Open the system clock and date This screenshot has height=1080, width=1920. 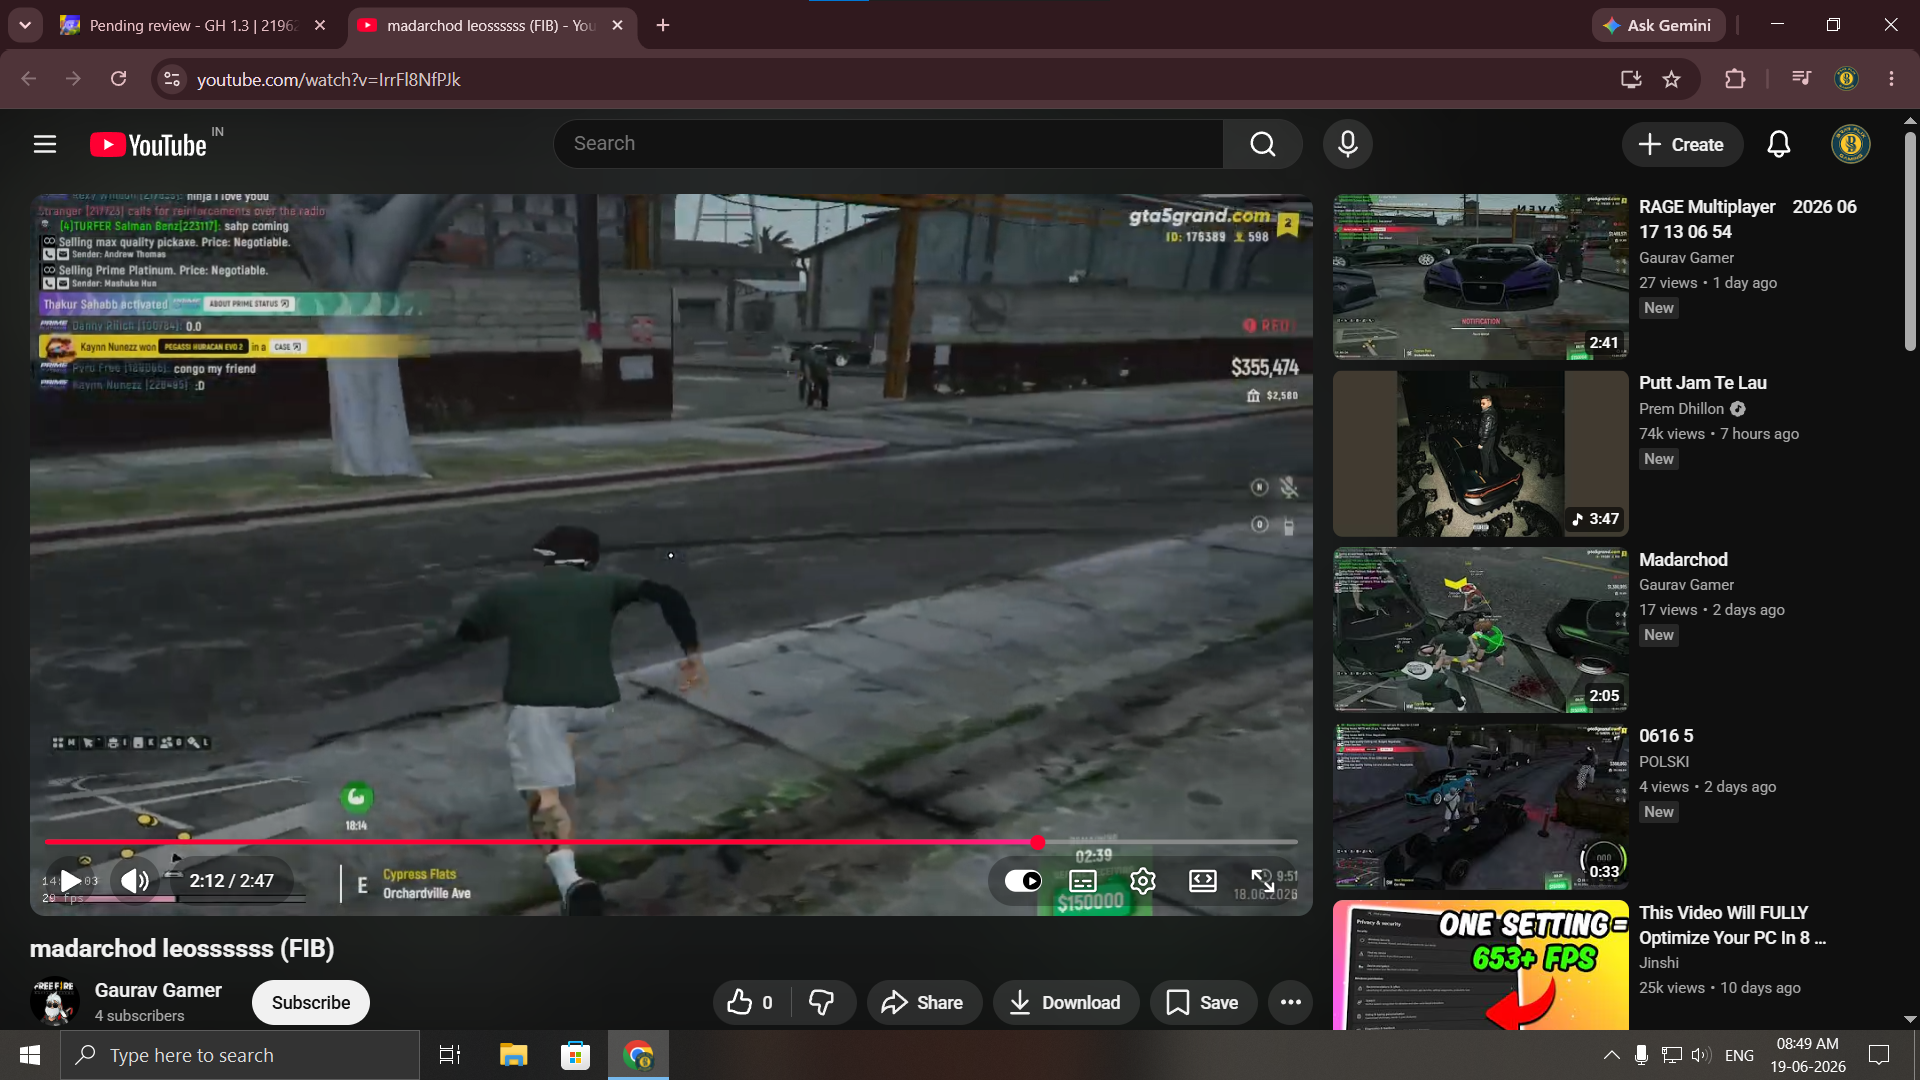(1808, 1055)
